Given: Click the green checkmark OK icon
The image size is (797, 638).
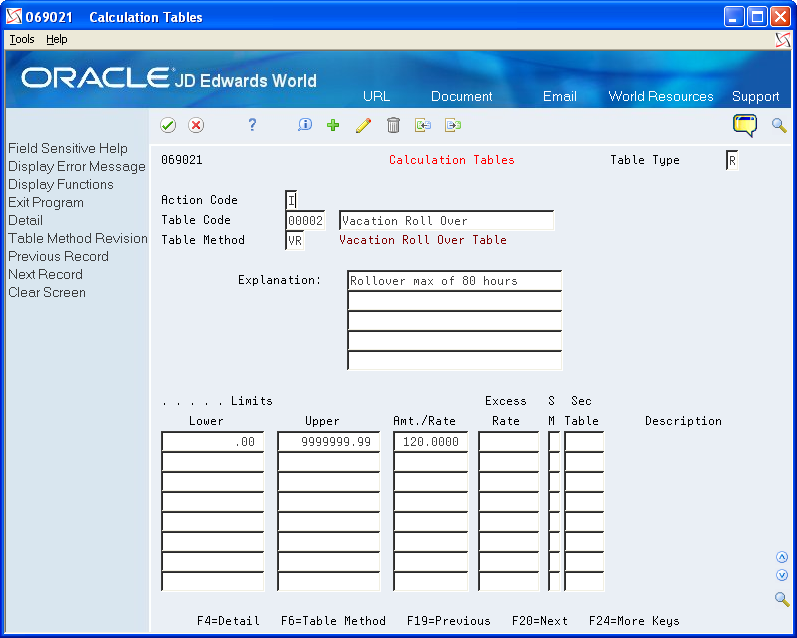Looking at the screenshot, I should point(168,125).
